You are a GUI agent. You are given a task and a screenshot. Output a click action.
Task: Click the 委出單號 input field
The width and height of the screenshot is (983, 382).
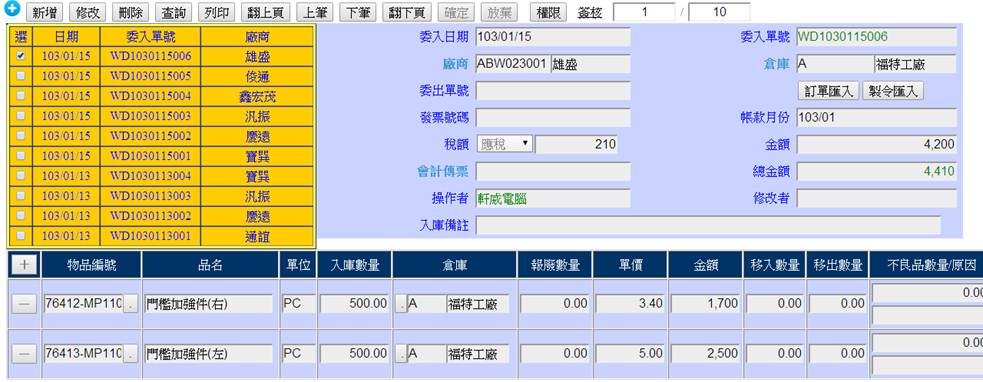coord(553,91)
